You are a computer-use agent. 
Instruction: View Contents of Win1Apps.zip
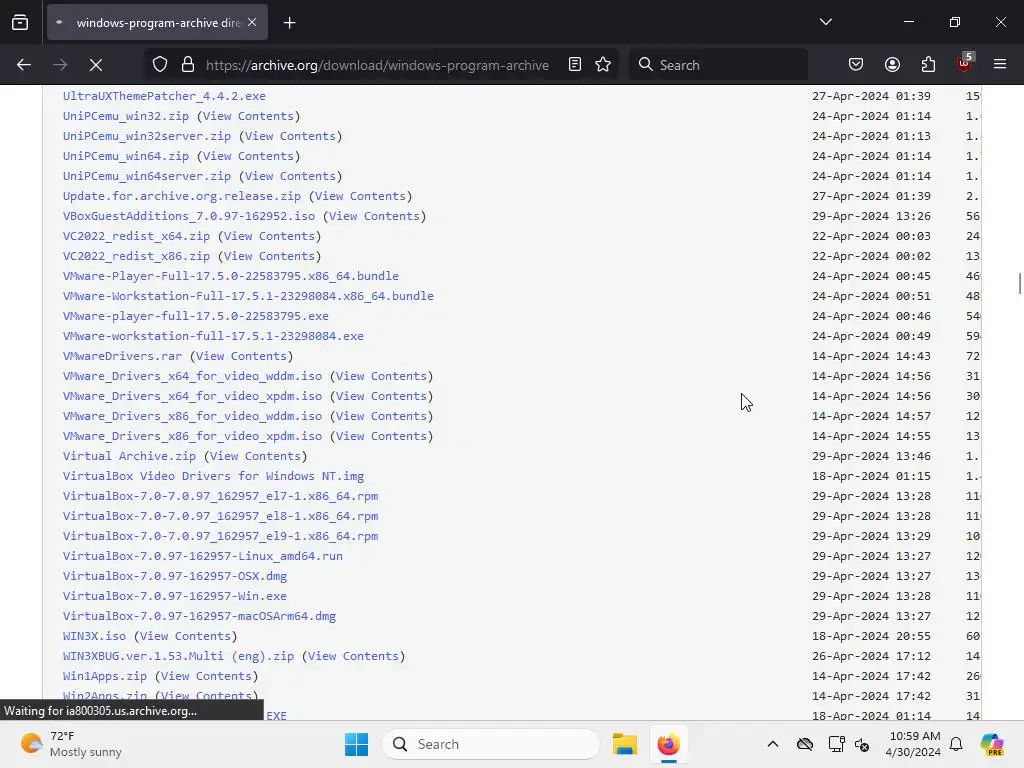point(206,676)
